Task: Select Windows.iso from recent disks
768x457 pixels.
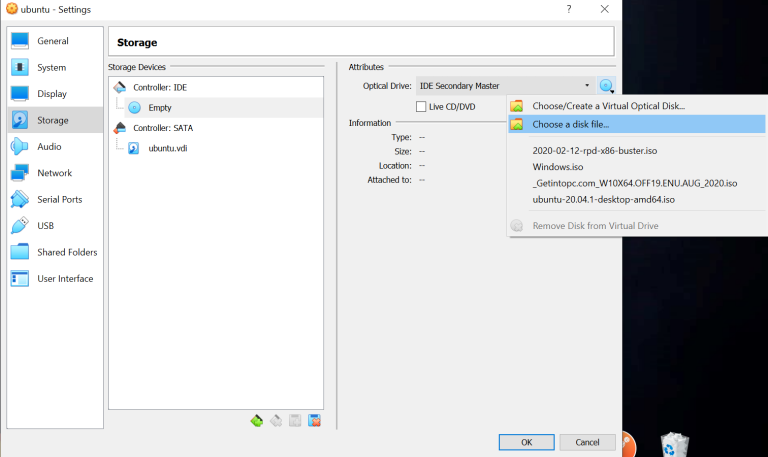Action: [557, 167]
